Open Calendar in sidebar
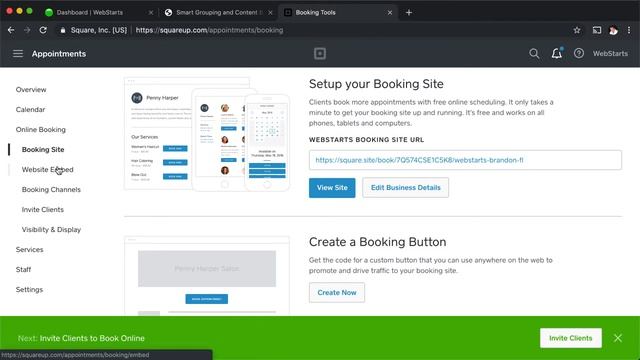 (30, 109)
